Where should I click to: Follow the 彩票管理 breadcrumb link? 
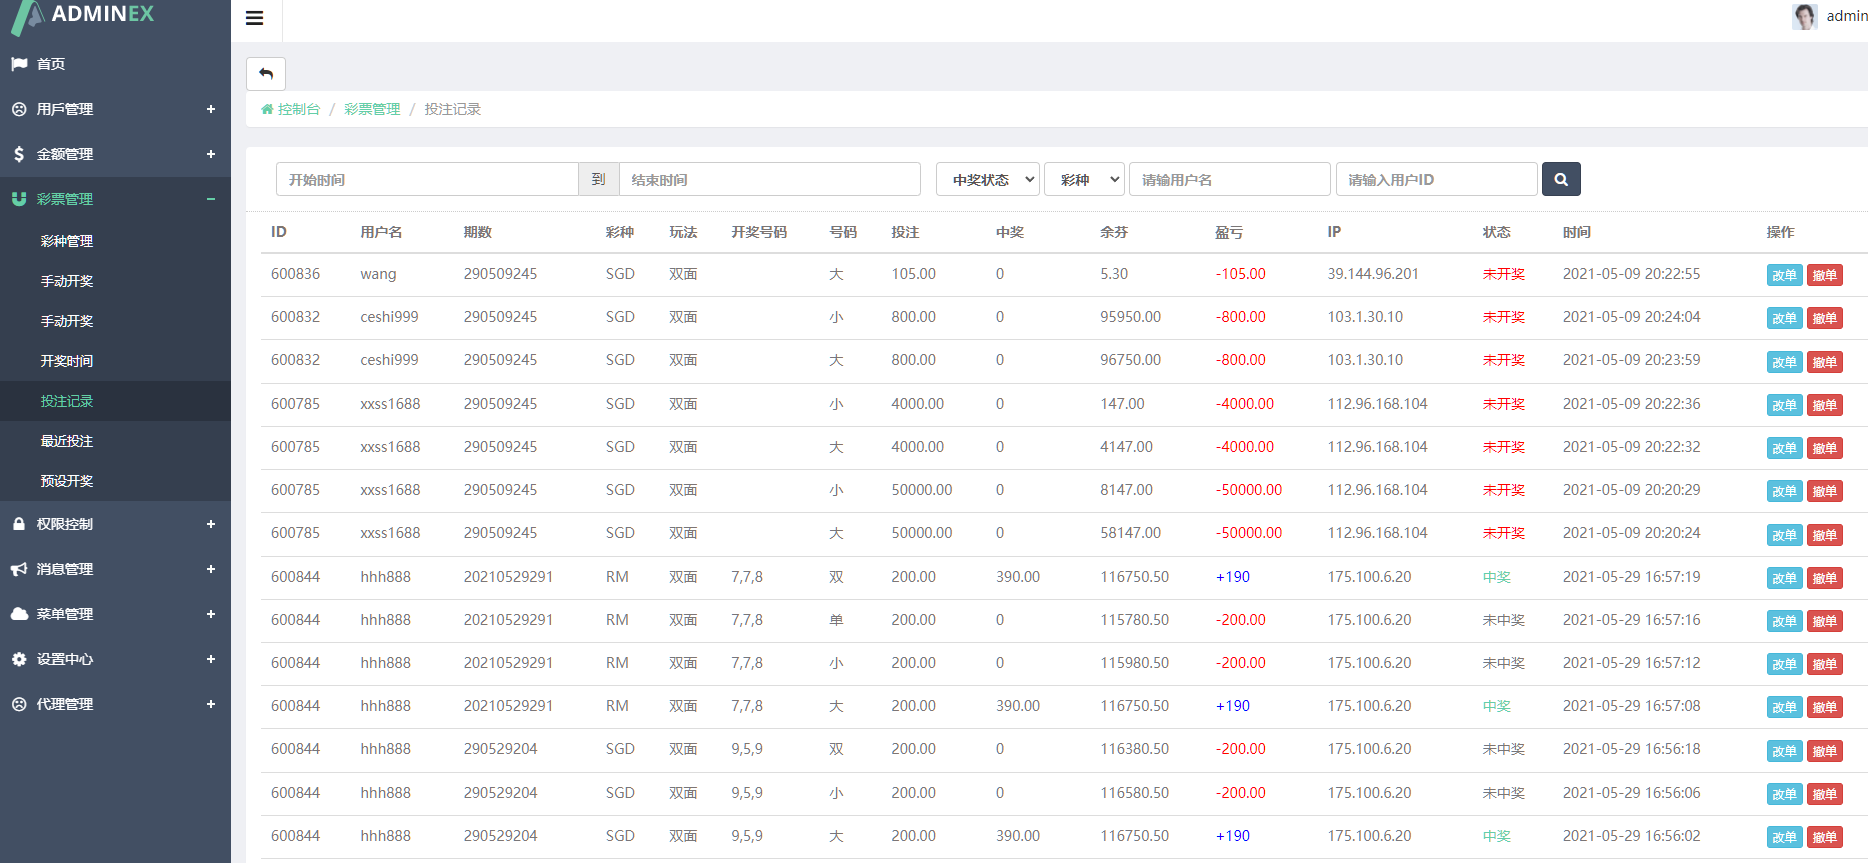point(372,109)
